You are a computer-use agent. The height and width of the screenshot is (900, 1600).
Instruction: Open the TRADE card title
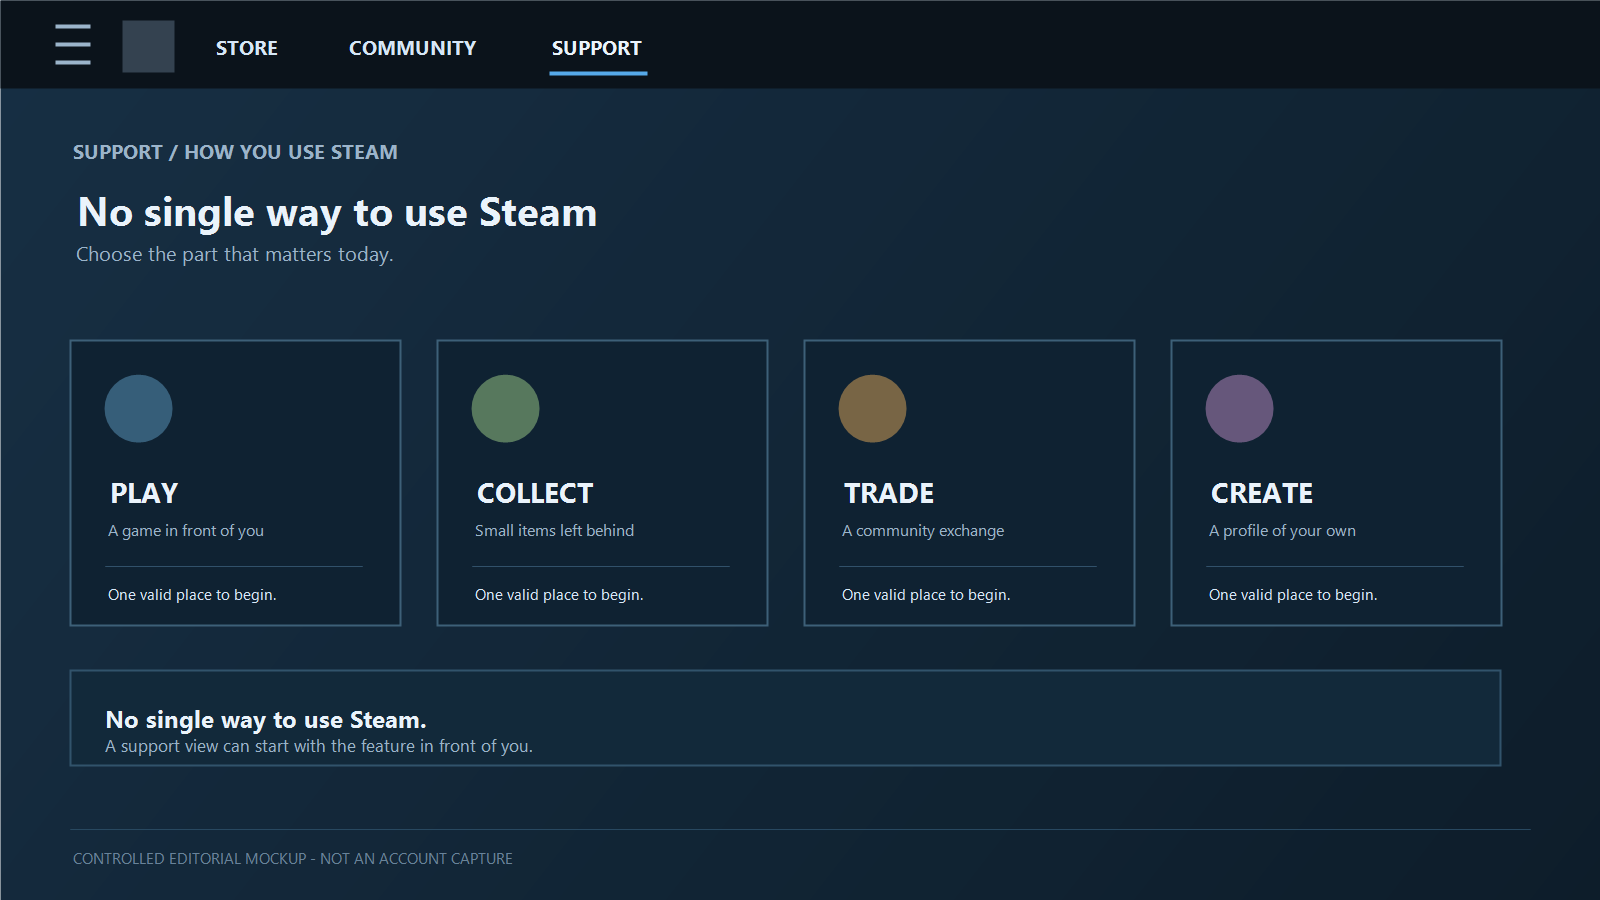point(889,493)
